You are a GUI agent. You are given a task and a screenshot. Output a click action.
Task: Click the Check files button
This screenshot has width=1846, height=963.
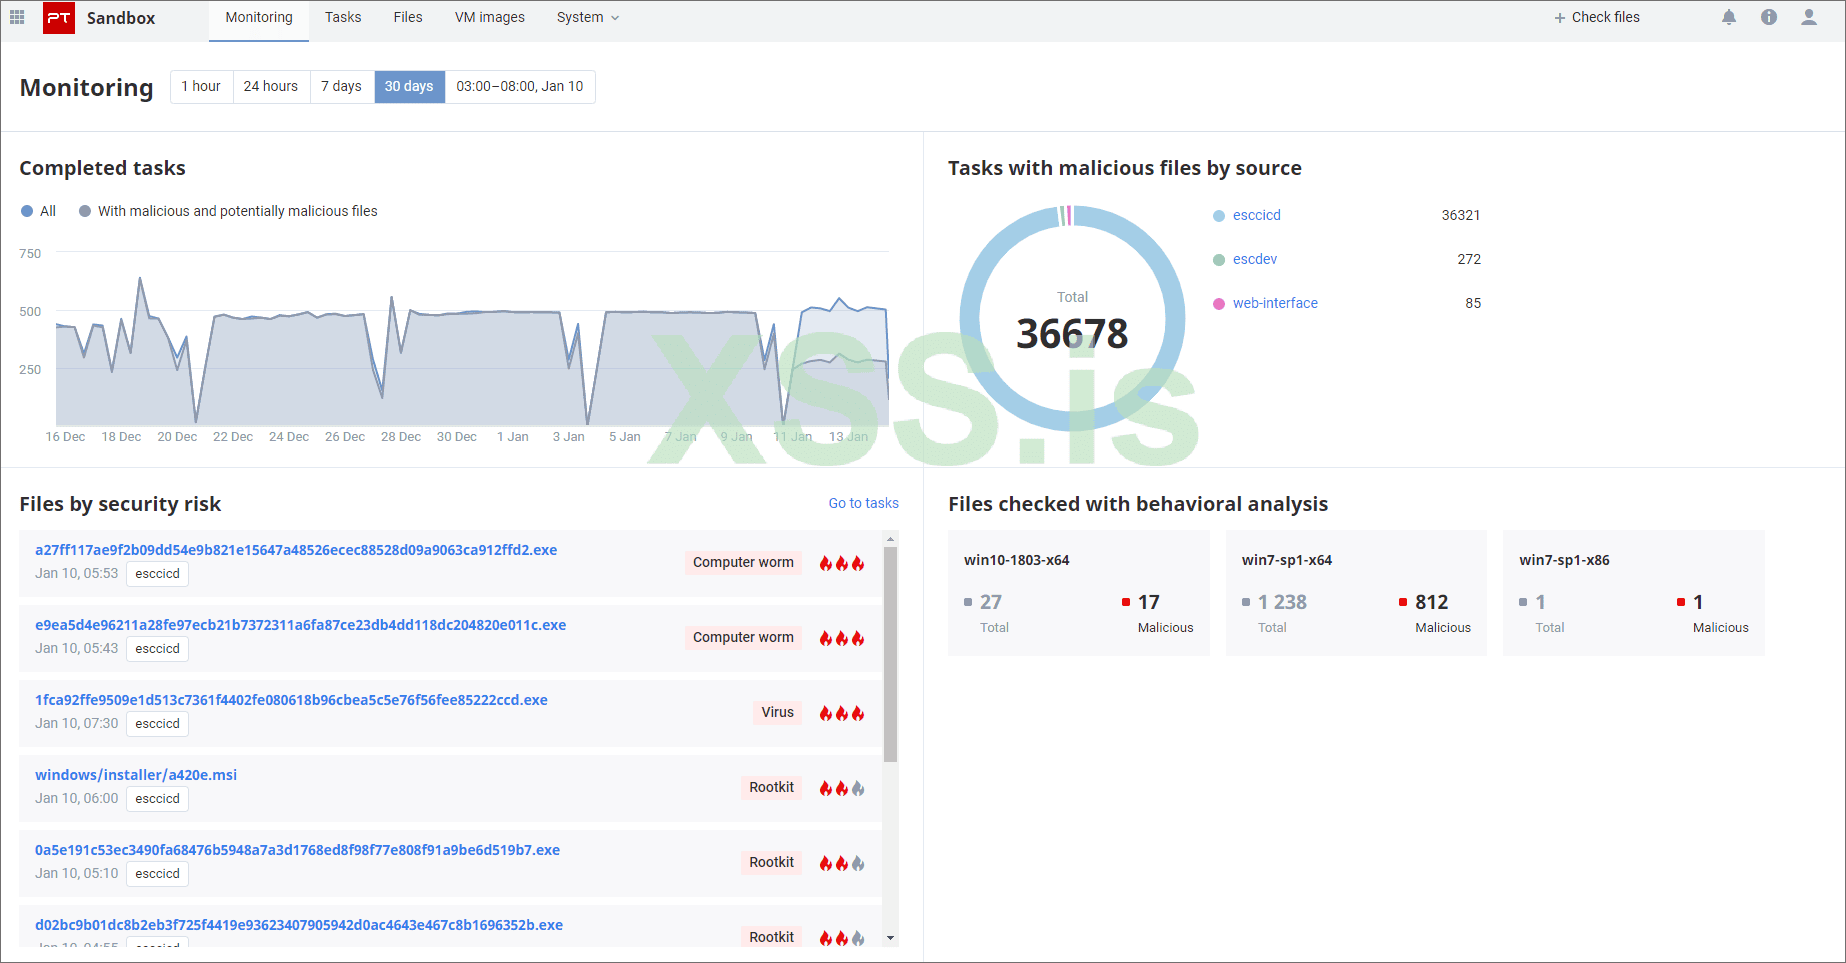pyautogui.click(x=1596, y=17)
